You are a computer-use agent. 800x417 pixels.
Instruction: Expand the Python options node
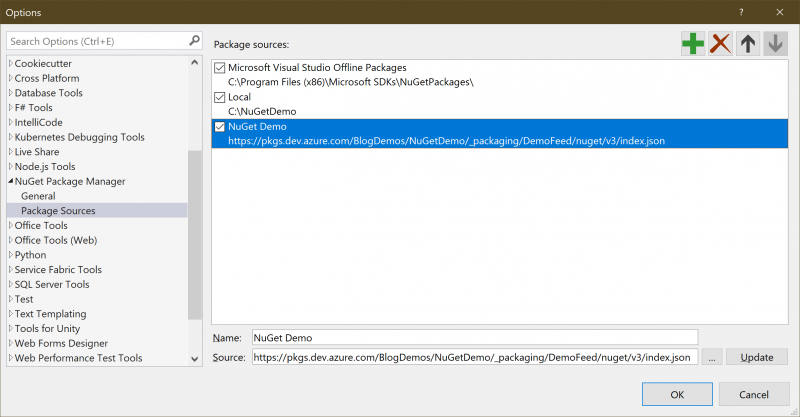click(x=11, y=255)
